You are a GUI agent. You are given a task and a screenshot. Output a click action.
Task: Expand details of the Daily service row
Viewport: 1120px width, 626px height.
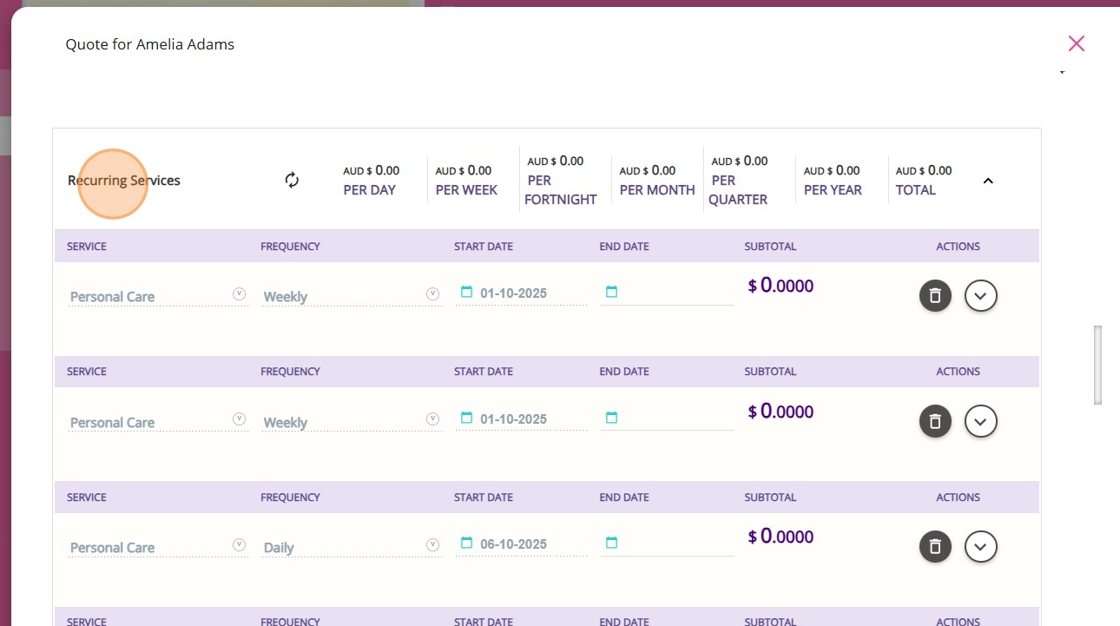tap(981, 547)
